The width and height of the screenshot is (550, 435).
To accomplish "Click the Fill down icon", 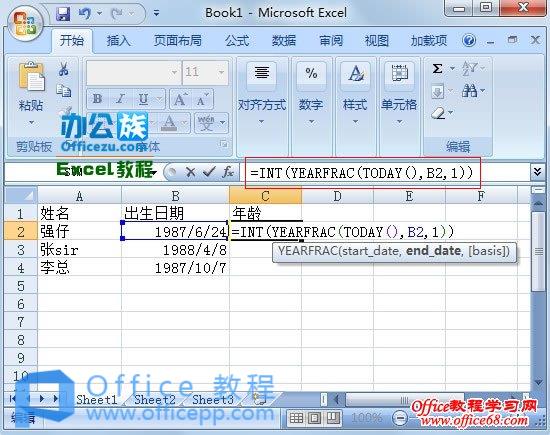I will [x=437, y=92].
